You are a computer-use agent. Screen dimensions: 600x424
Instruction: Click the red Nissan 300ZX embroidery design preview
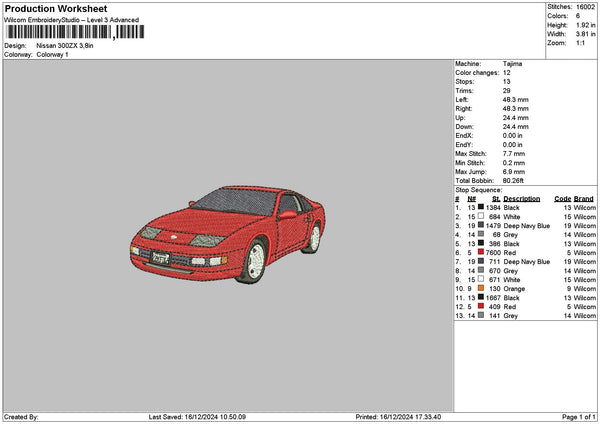pos(228,235)
